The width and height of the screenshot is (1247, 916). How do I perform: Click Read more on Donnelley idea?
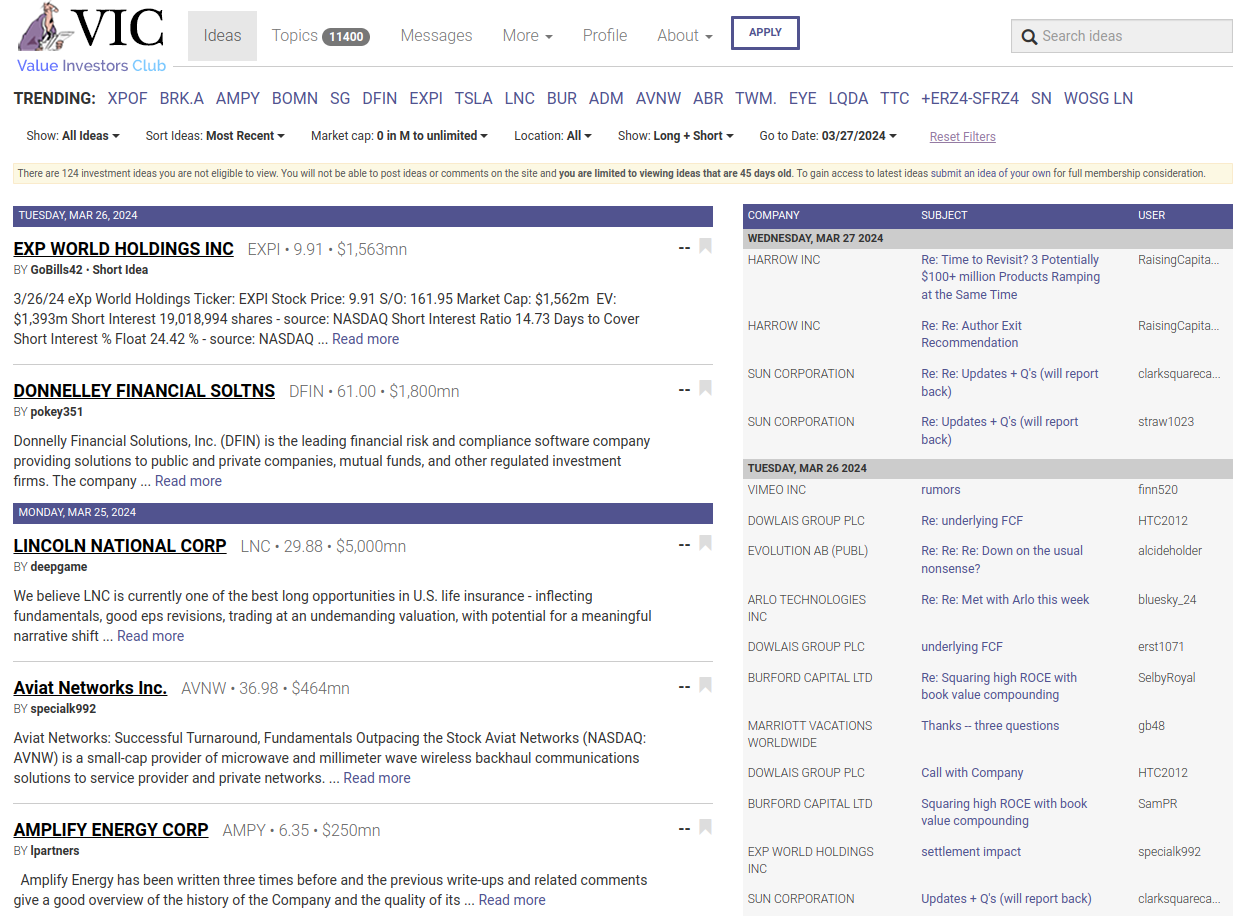(188, 481)
